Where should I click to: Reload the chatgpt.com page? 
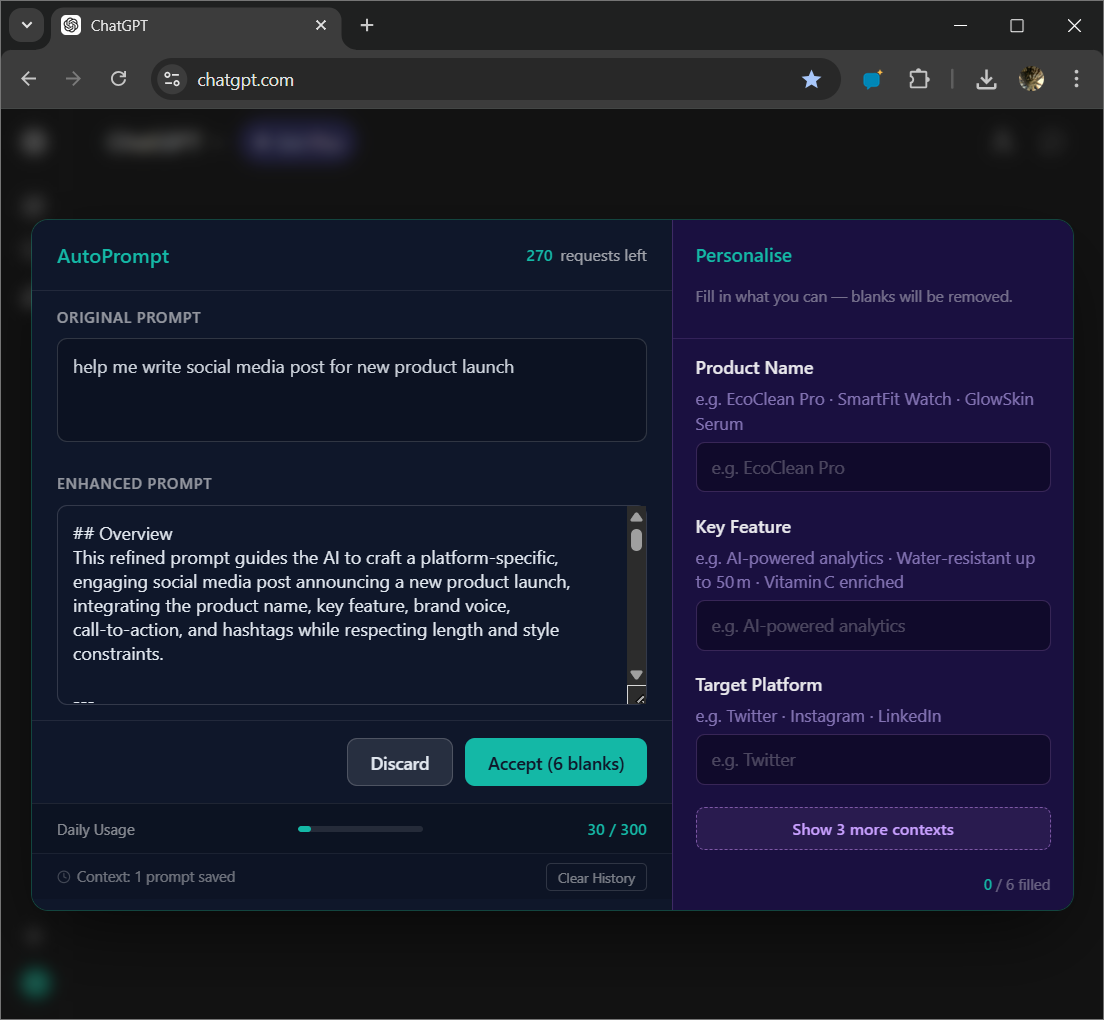pos(118,78)
